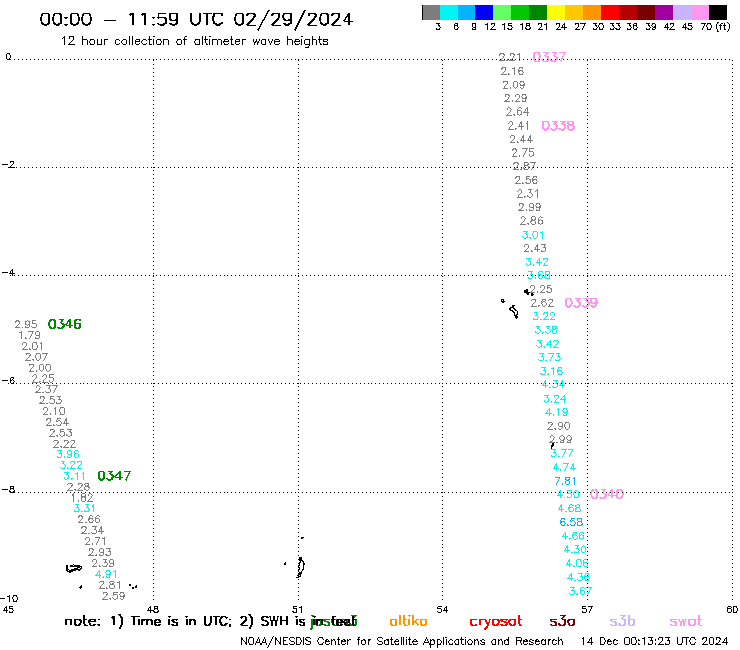Select the pink 0338 time label
This screenshot has width=740, height=650.
click(x=558, y=126)
